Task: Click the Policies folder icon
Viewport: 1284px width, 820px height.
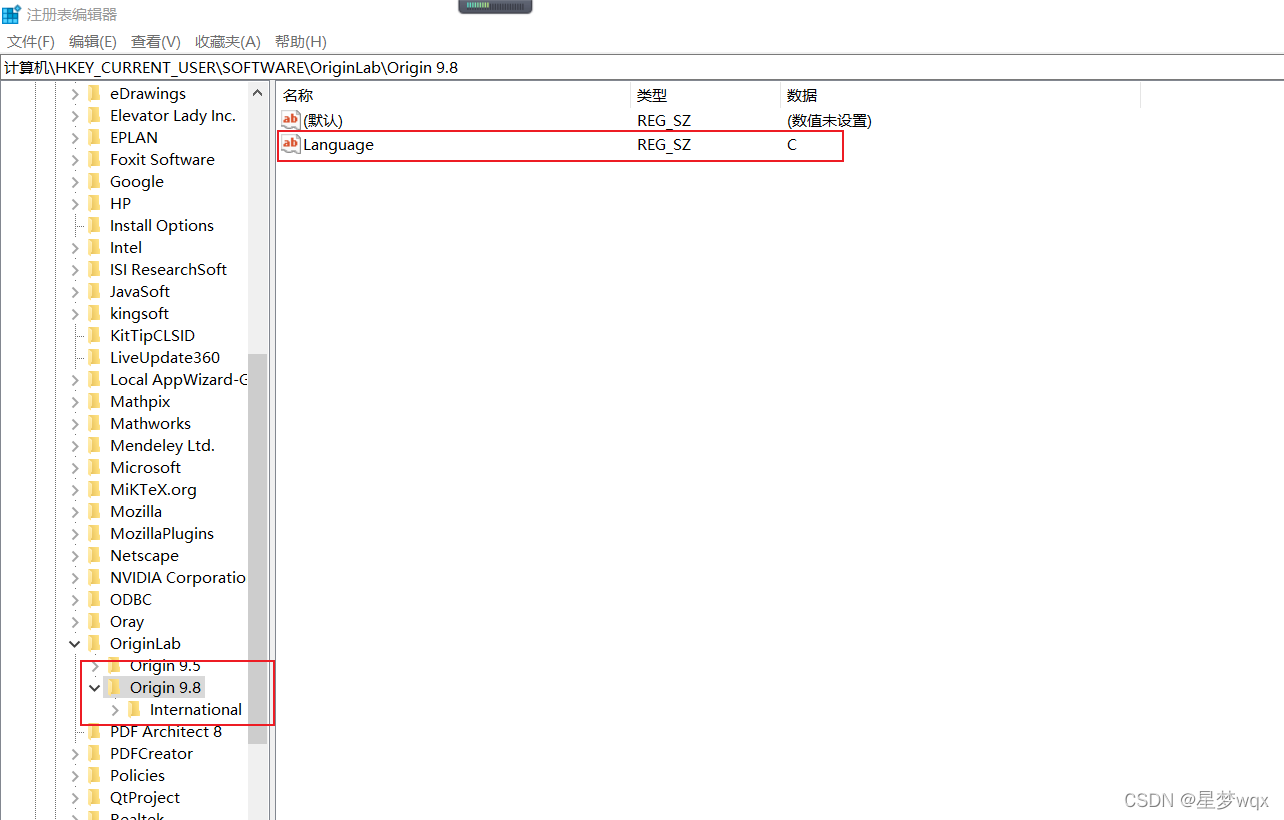Action: (95, 776)
